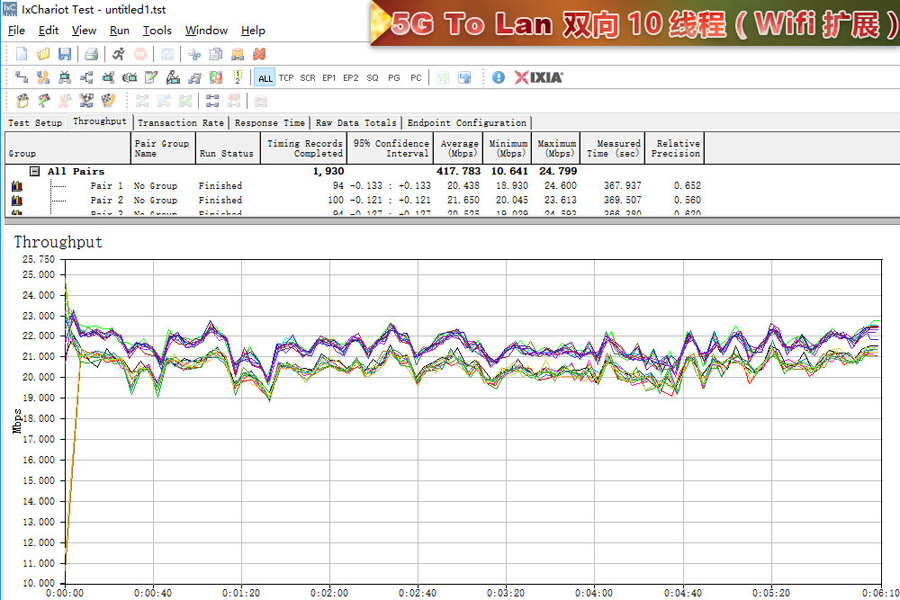Click the Print icon in the toolbar

(91, 54)
